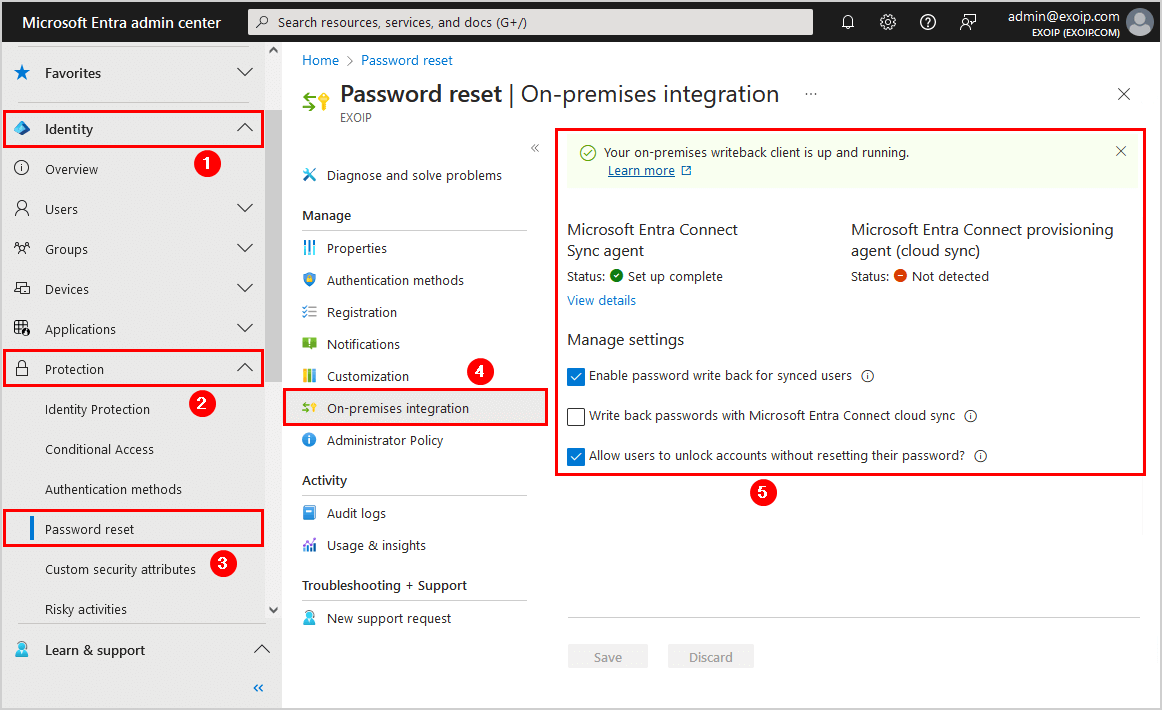Viewport: 1162px width, 710px height.
Task: Enable write back passwords with cloud sync
Action: pyautogui.click(x=576, y=417)
